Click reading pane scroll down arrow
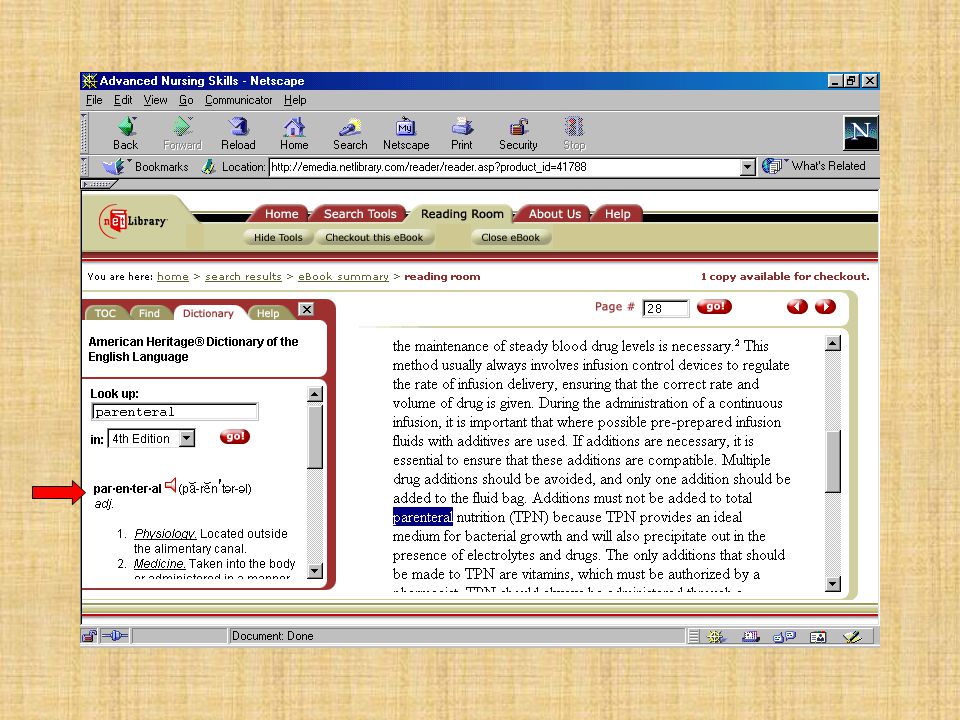 (x=833, y=583)
